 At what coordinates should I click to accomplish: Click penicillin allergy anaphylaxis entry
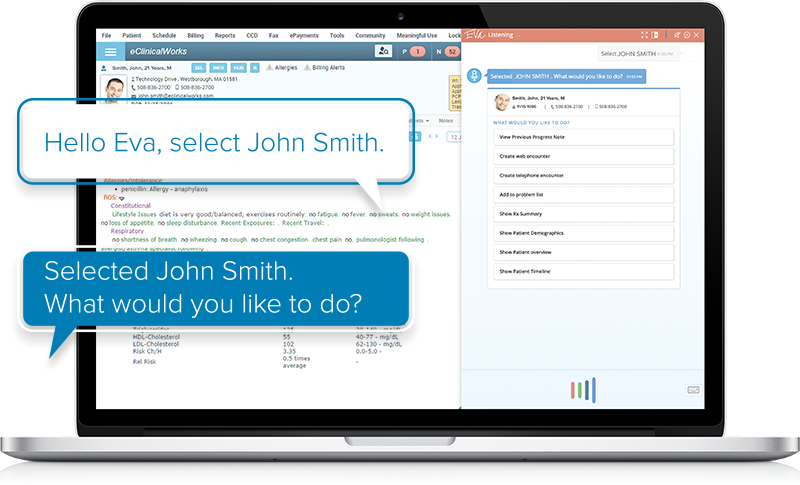164,189
